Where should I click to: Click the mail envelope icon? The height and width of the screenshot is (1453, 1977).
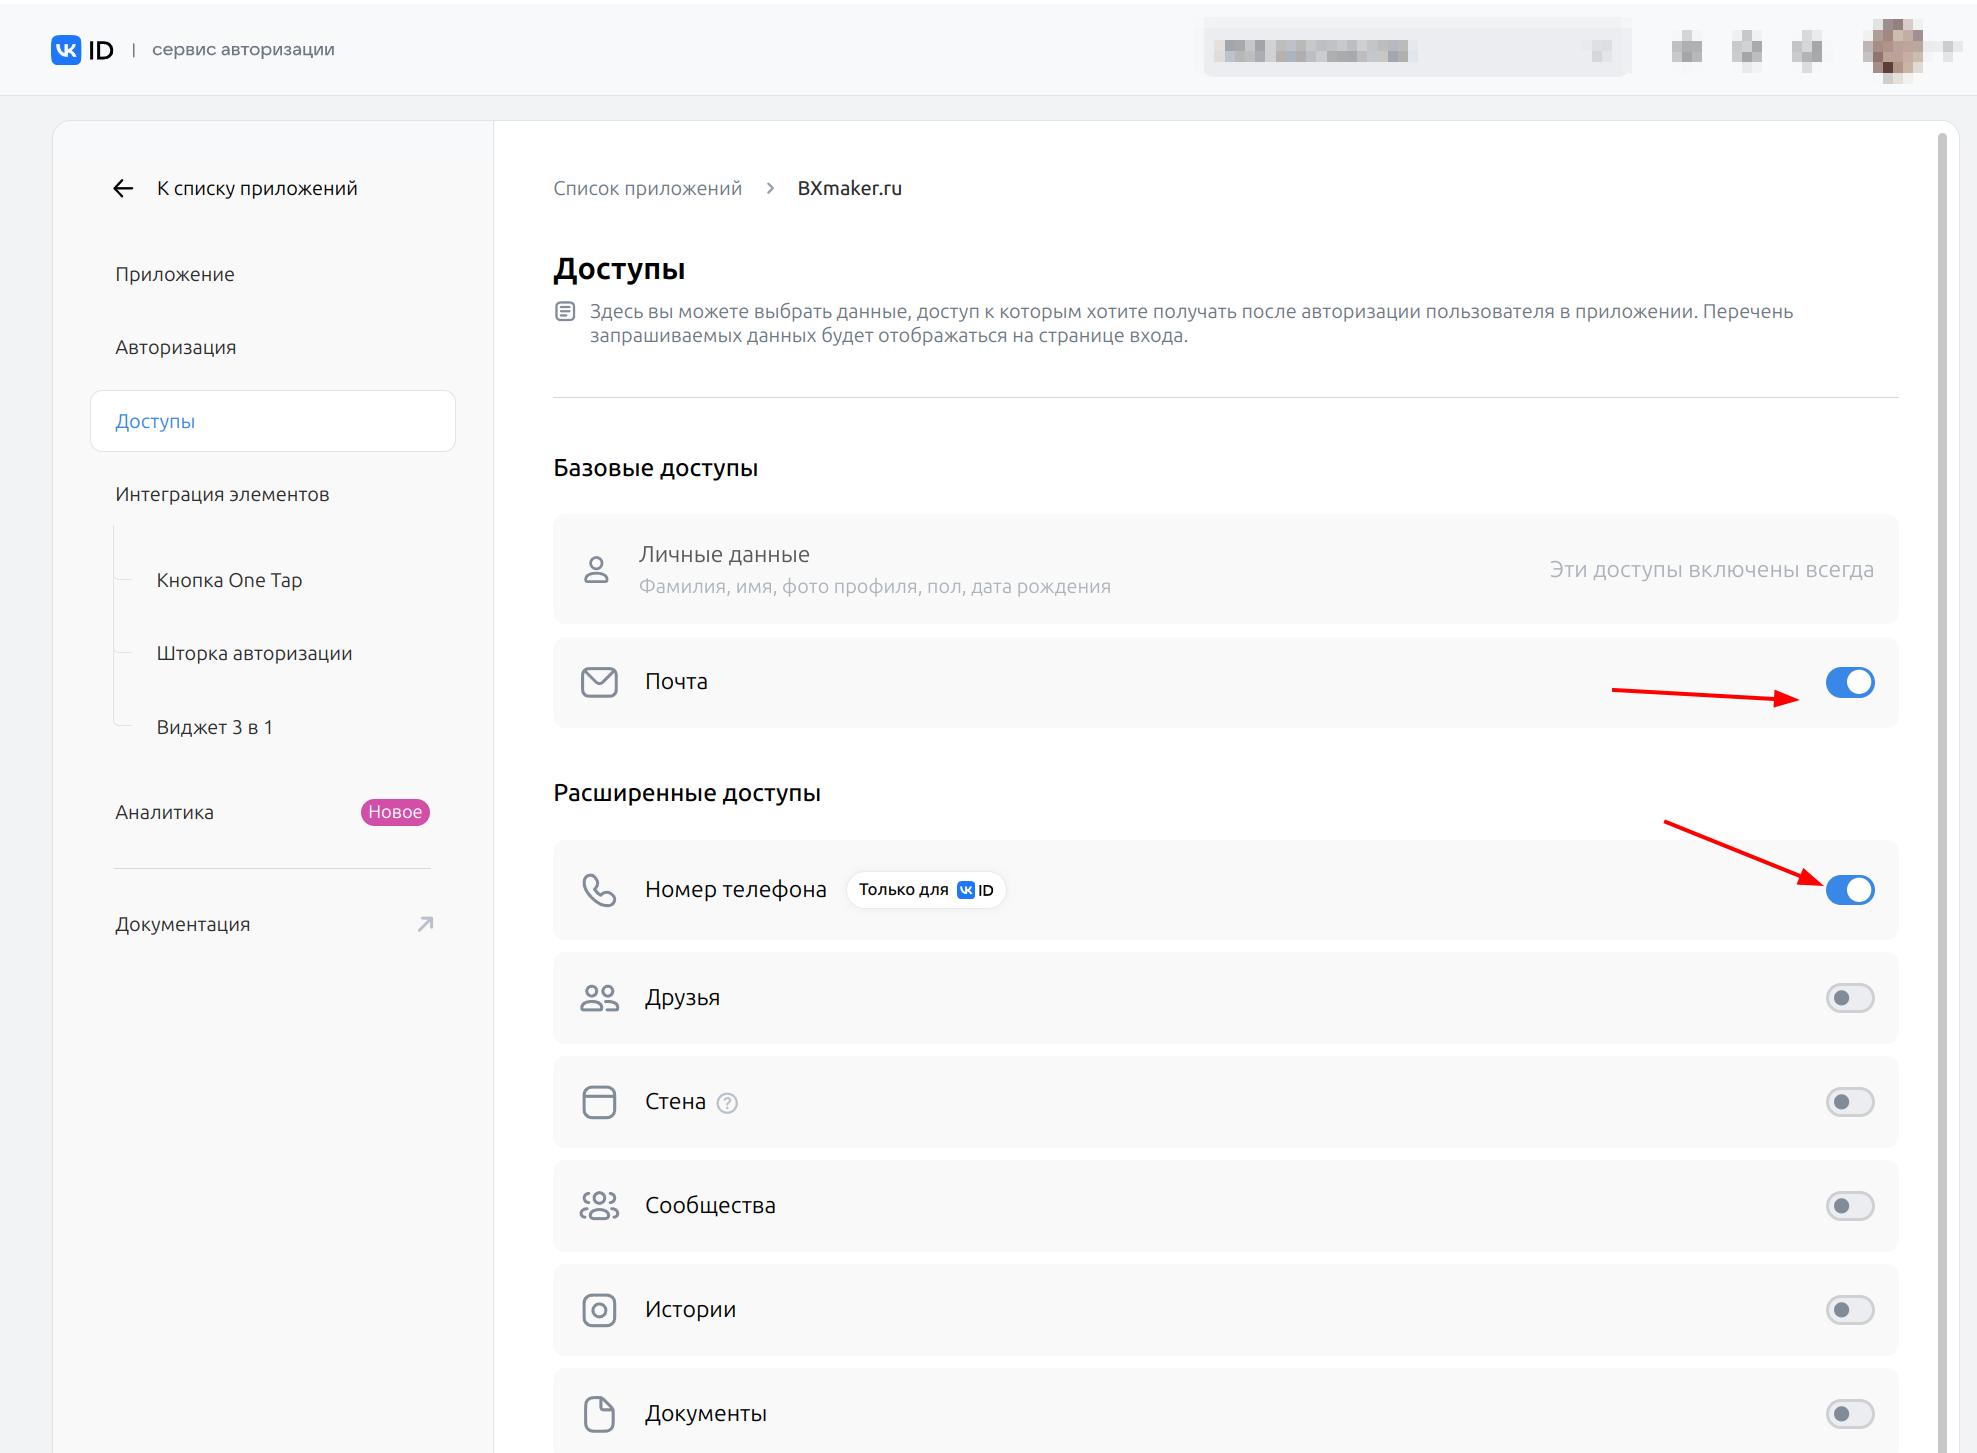pyautogui.click(x=599, y=682)
